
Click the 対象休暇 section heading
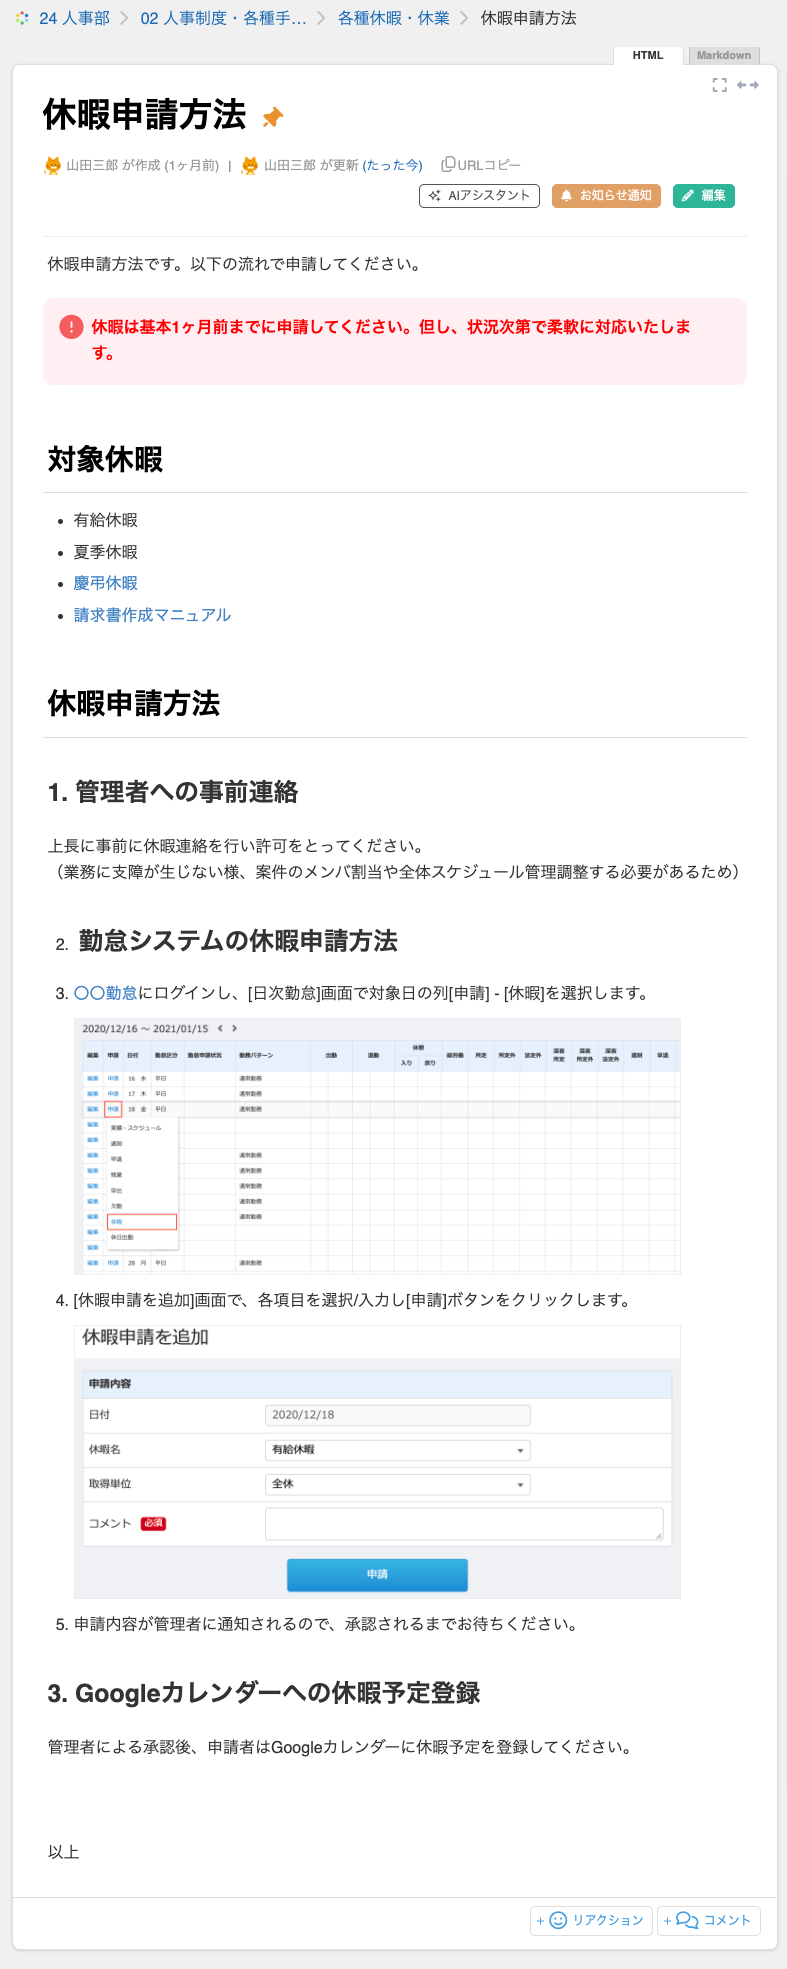105,460
